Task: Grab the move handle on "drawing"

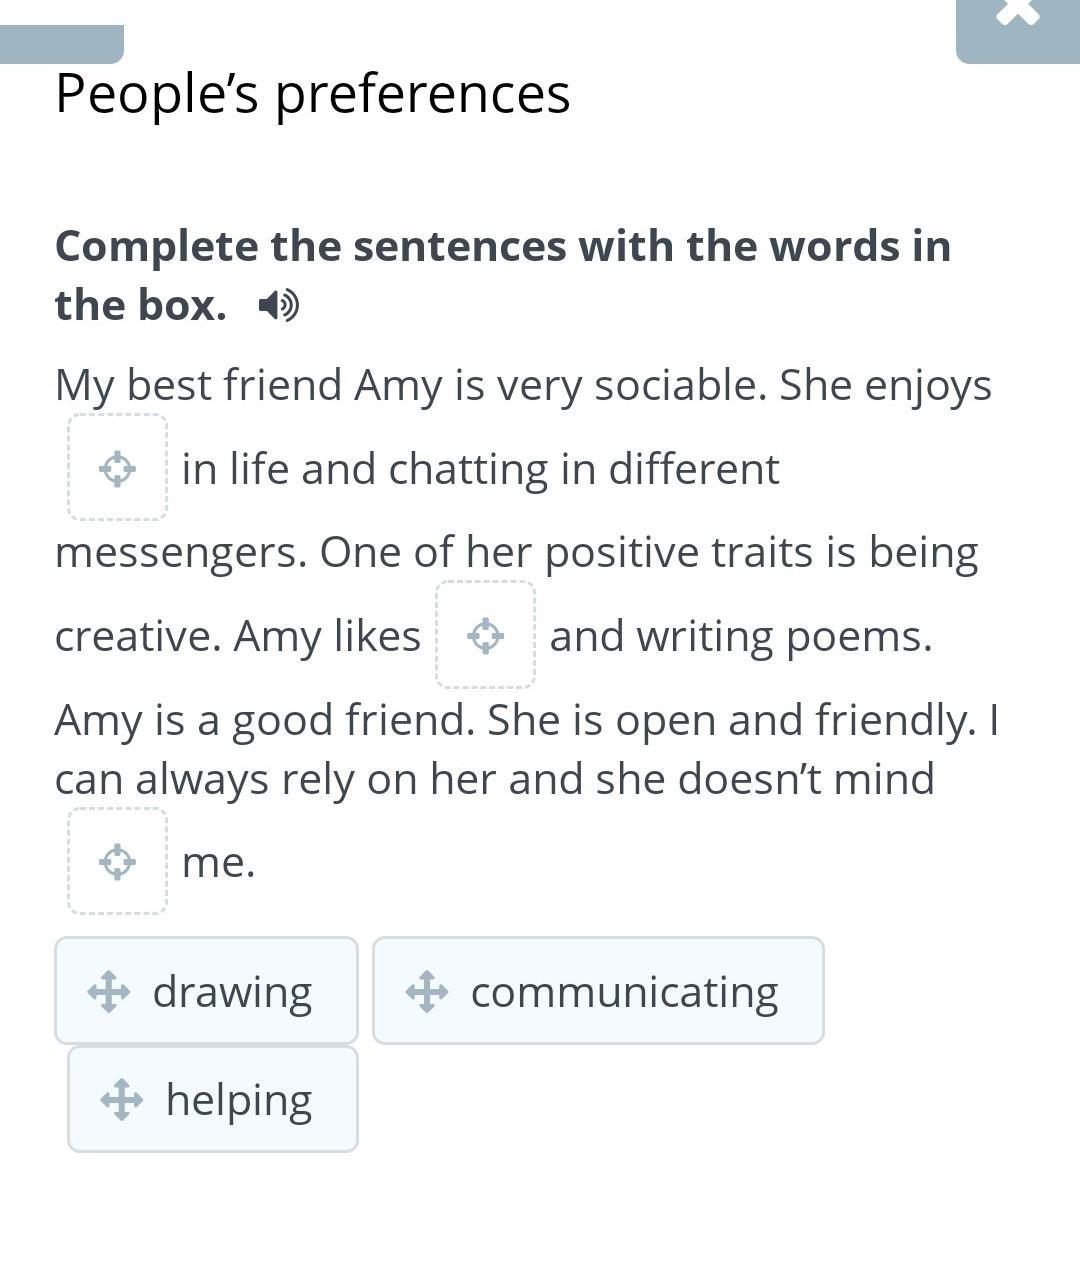Action: [108, 992]
